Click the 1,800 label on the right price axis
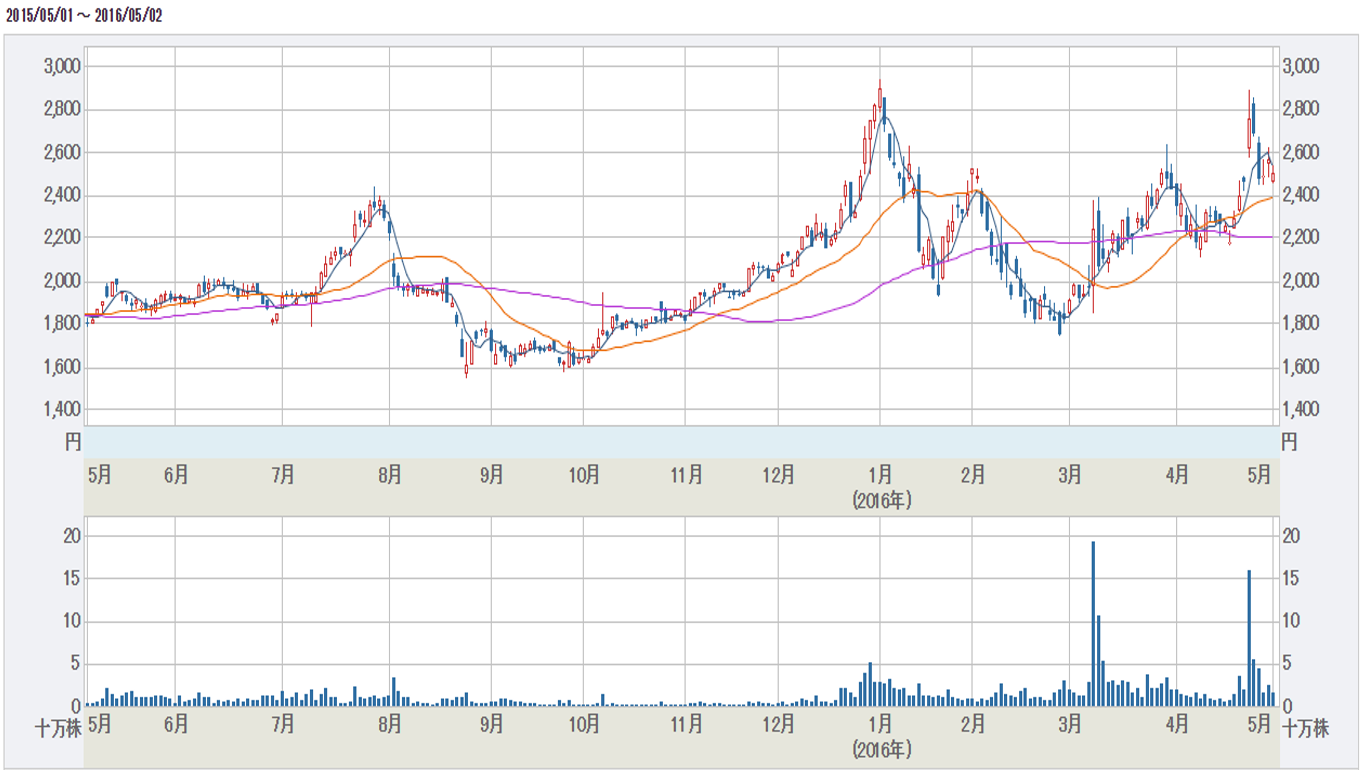Viewport: 1363px width, 770px height. coord(1301,324)
